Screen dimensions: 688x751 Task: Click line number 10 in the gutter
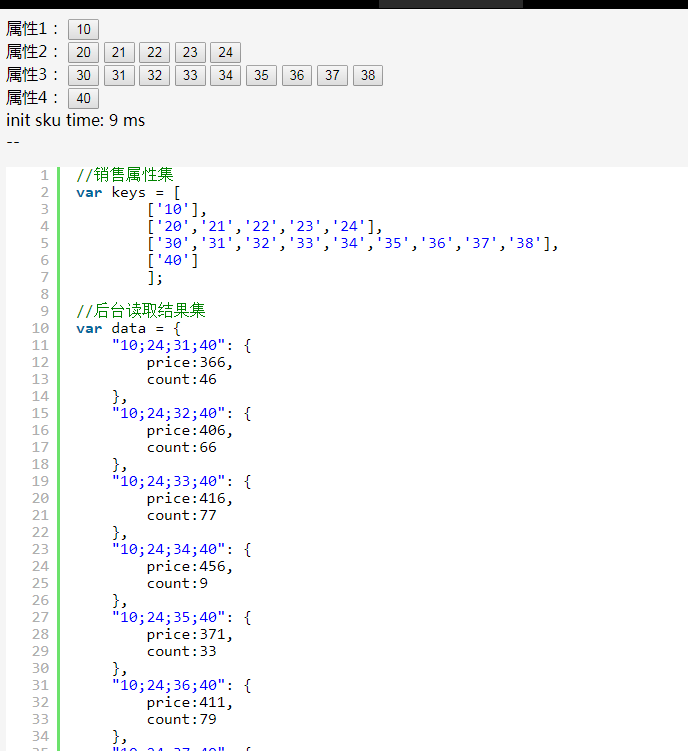click(41, 329)
